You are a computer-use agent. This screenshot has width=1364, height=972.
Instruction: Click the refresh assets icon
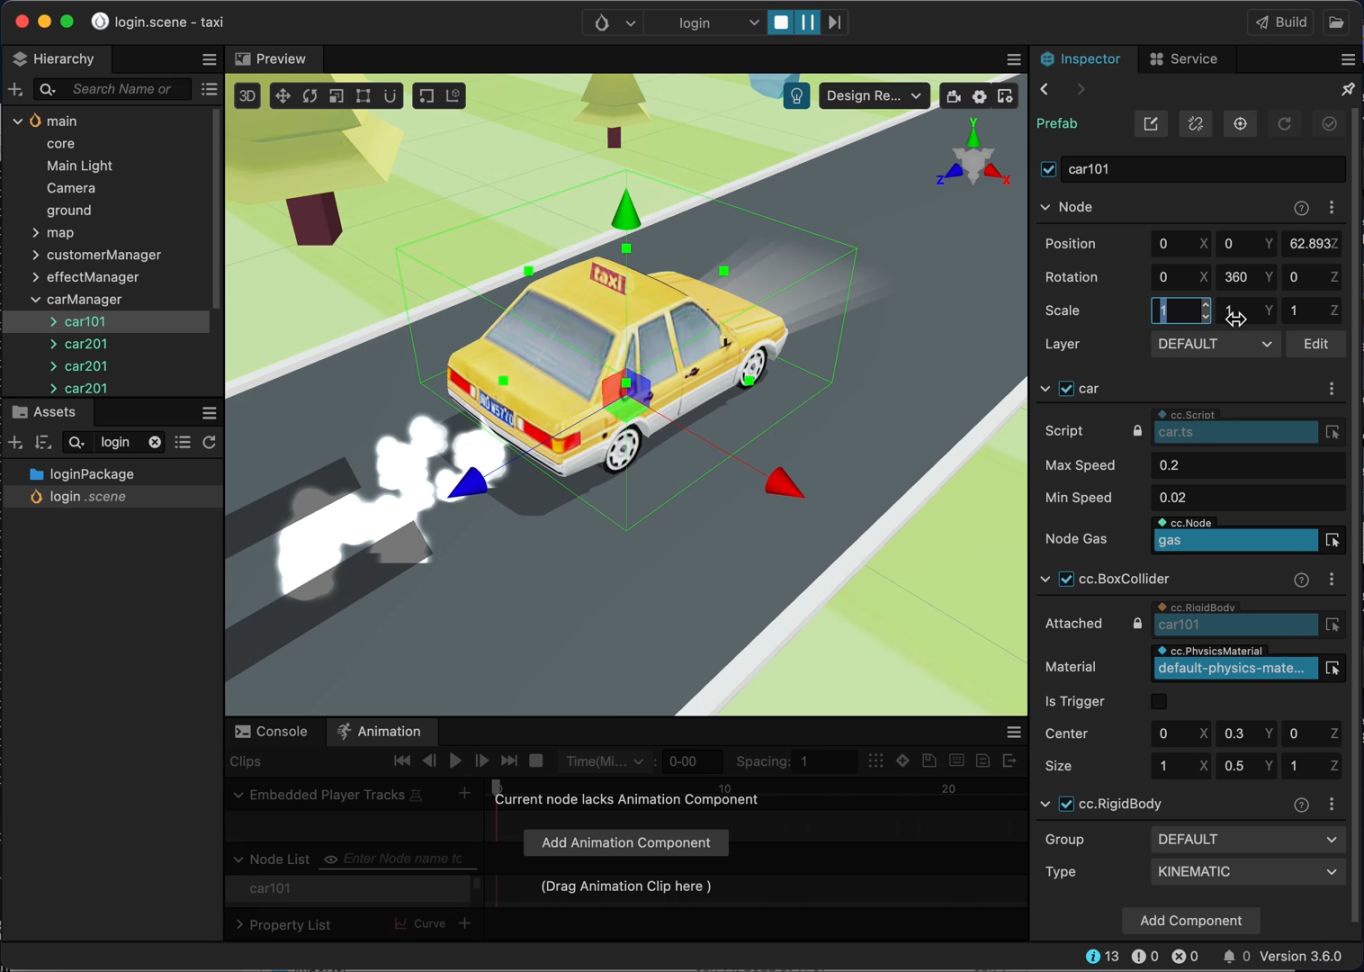[x=209, y=442]
